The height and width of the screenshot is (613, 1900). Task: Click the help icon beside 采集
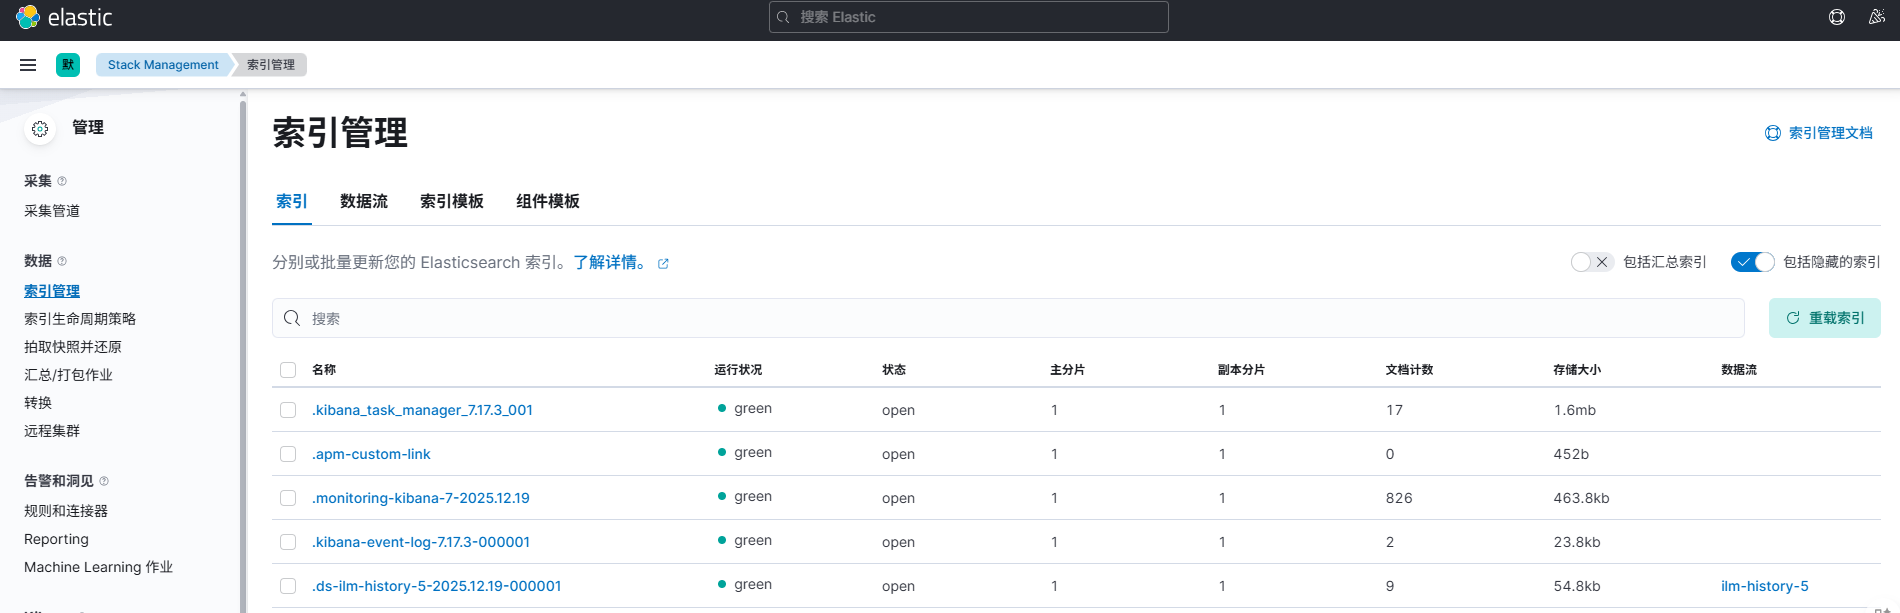pyautogui.click(x=62, y=181)
